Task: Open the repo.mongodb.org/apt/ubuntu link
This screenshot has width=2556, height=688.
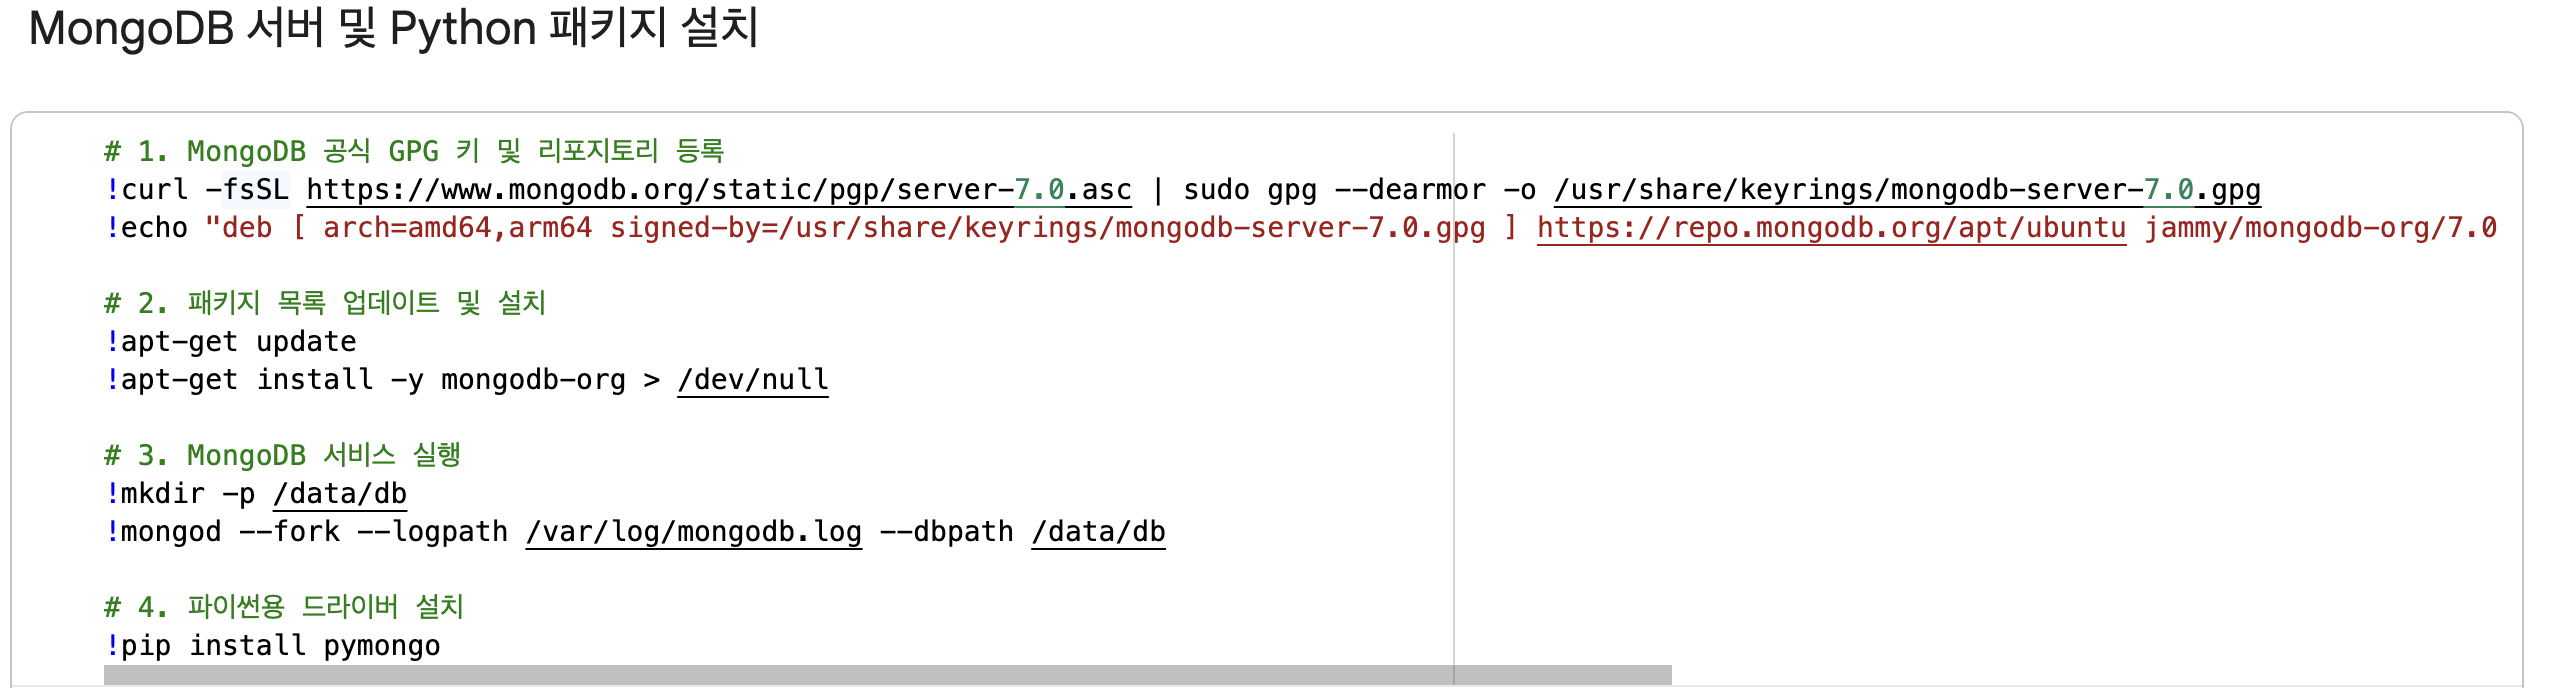Action: [1831, 228]
